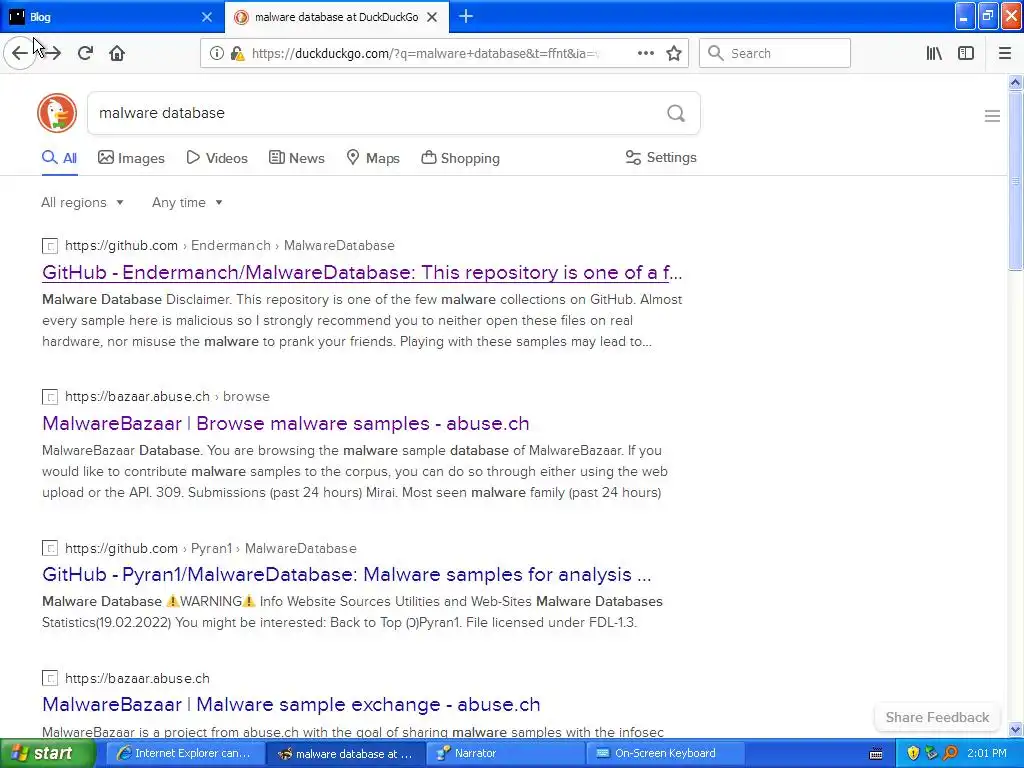Open GitHub Pyran1/MalwareDatabase result
Image resolution: width=1024 pixels, height=768 pixels.
point(346,574)
